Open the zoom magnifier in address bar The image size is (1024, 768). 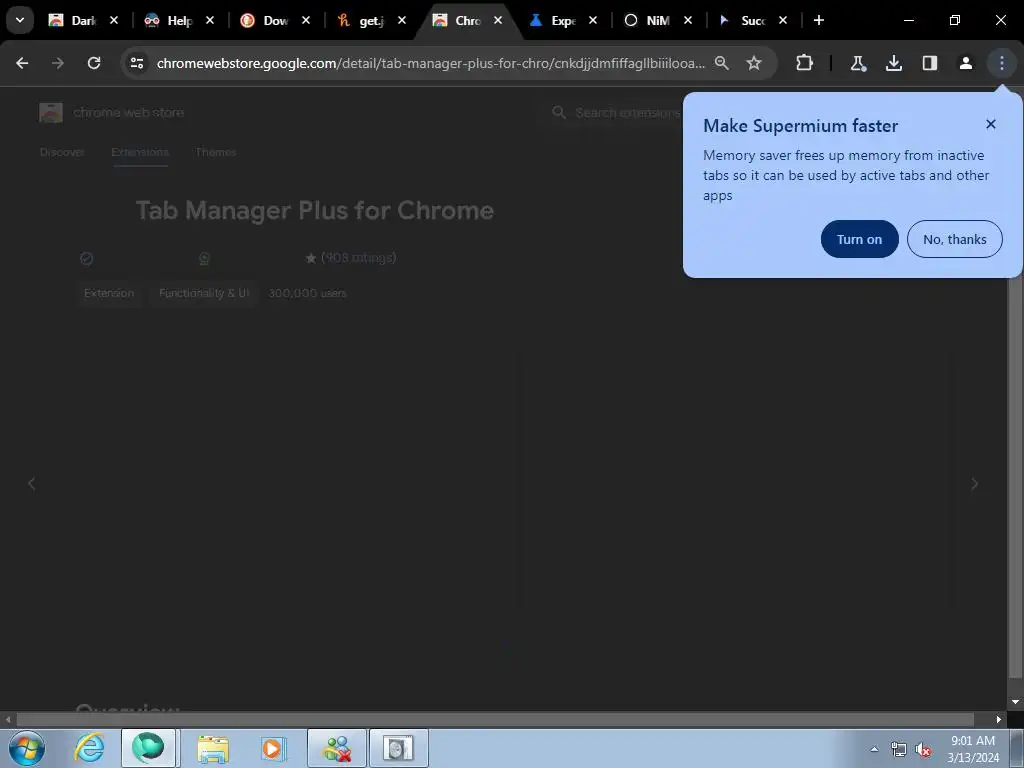(722, 63)
